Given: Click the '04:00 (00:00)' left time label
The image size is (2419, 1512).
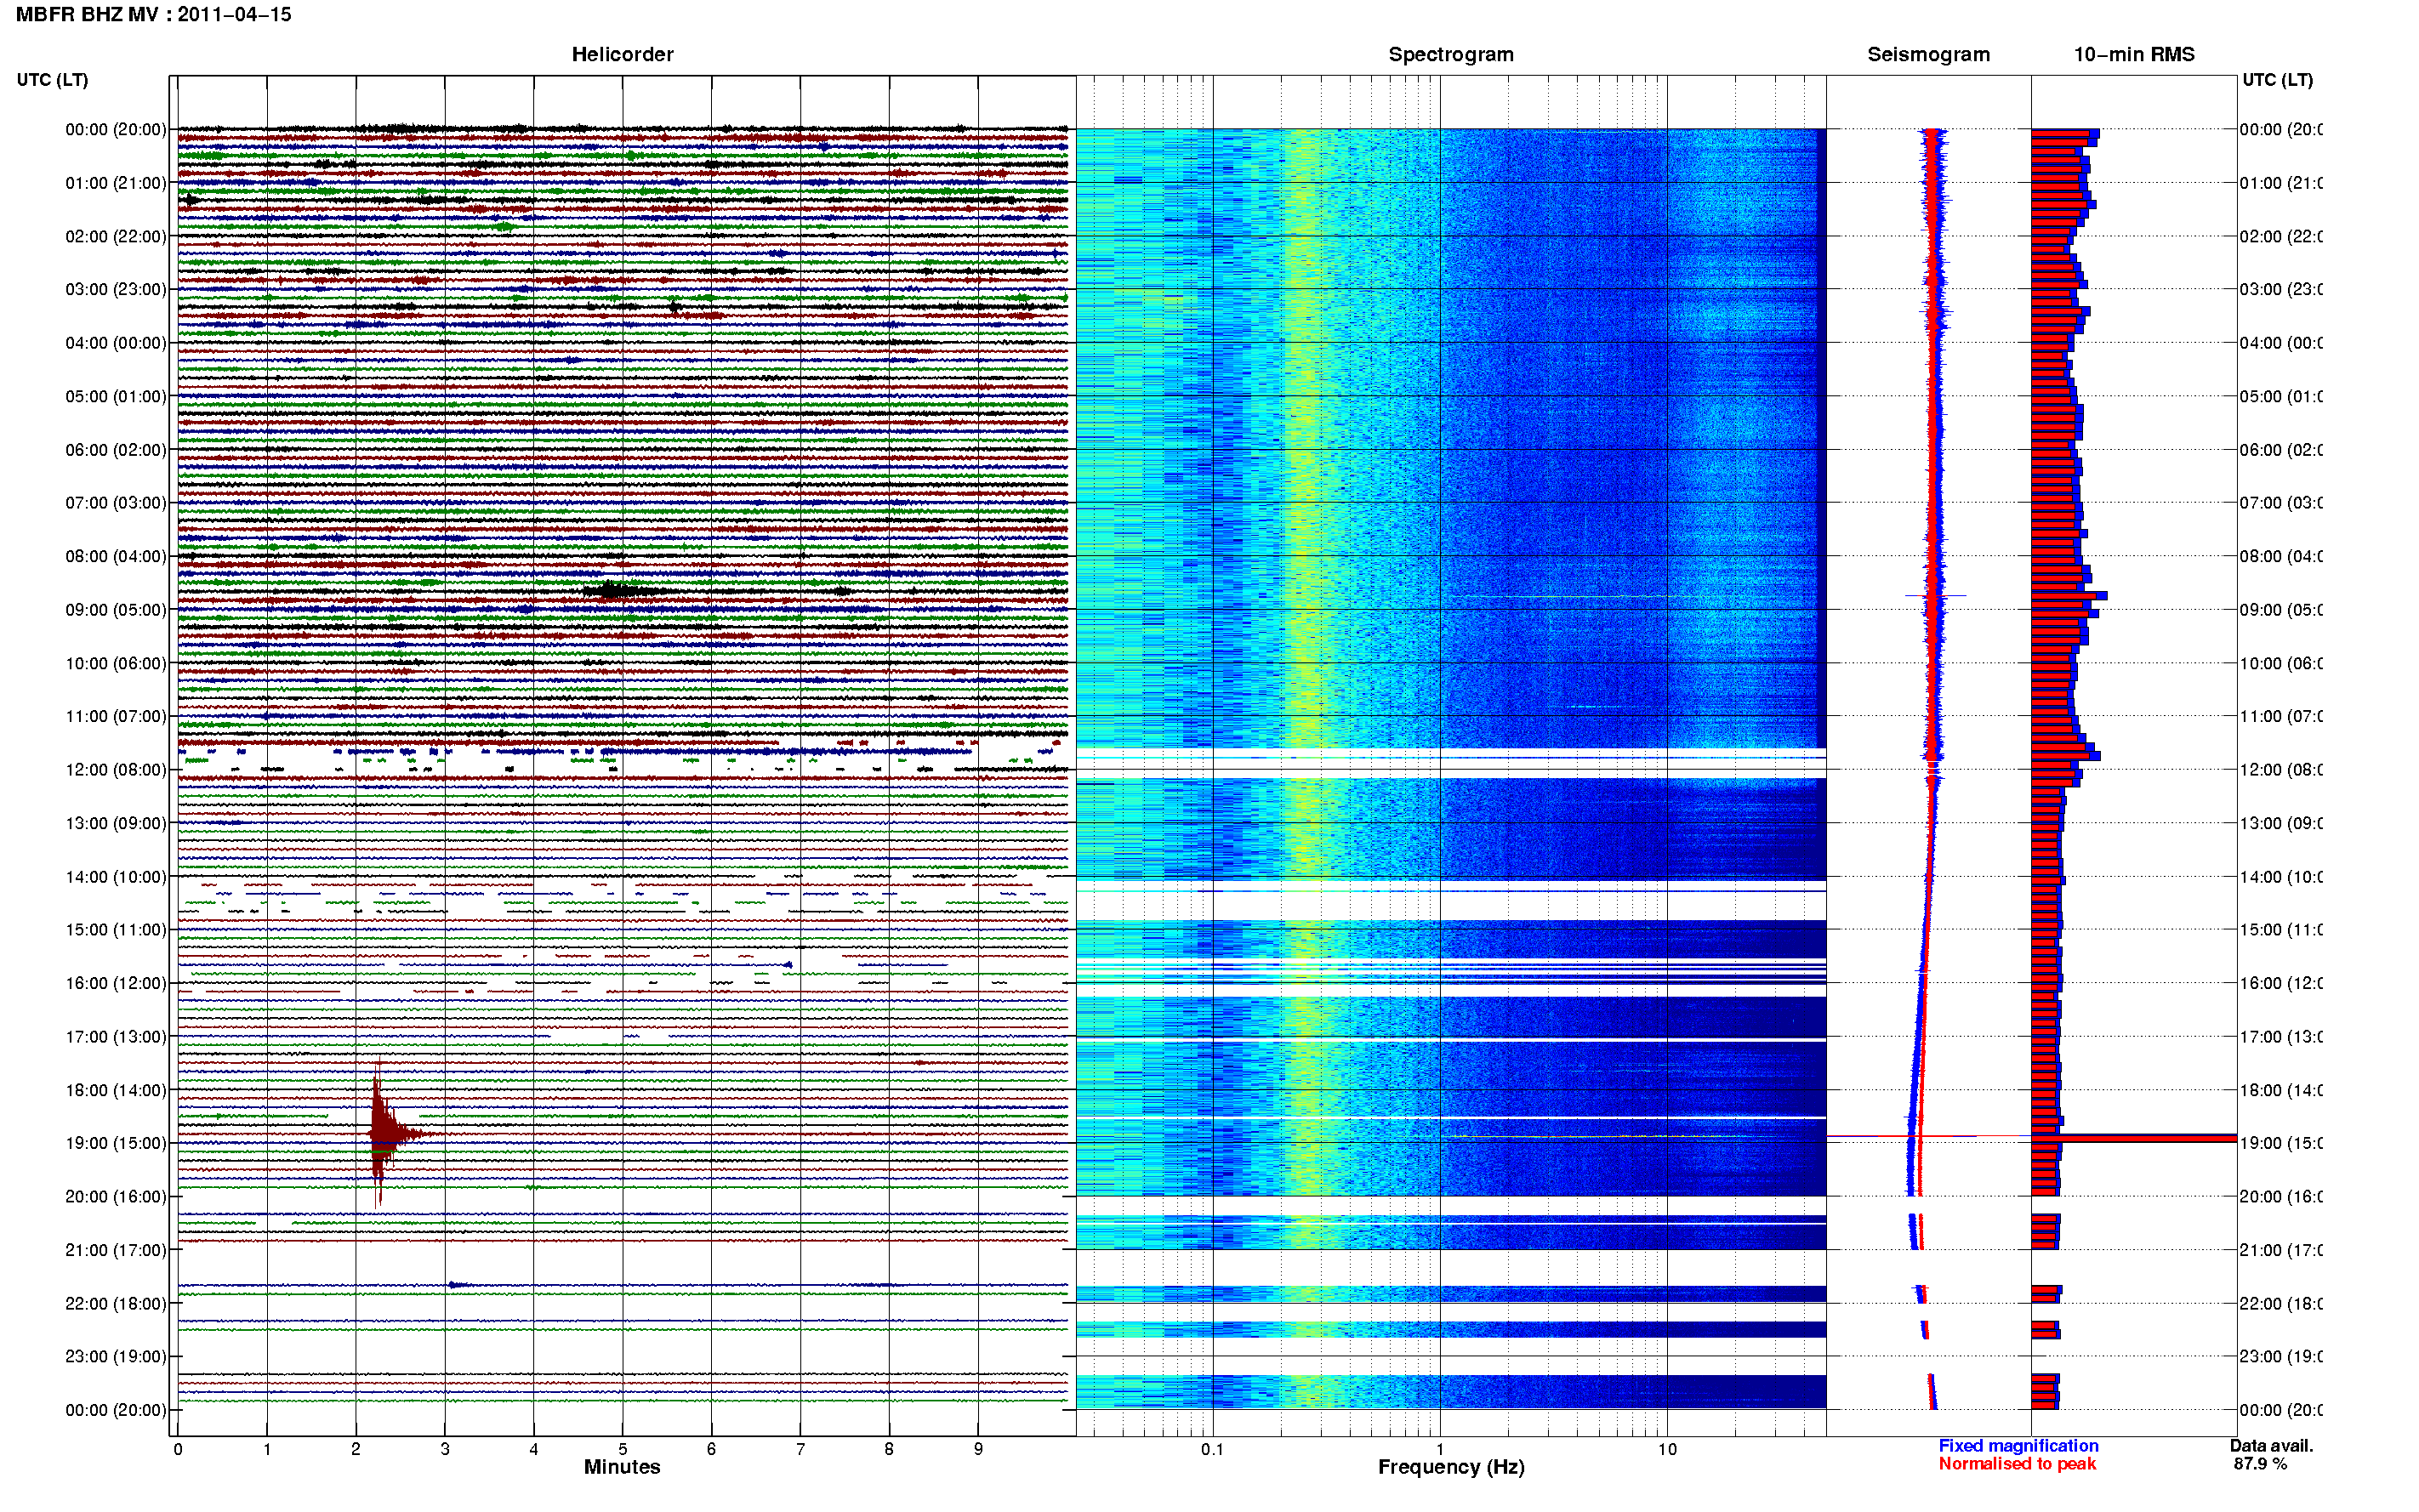Looking at the screenshot, I should (115, 343).
